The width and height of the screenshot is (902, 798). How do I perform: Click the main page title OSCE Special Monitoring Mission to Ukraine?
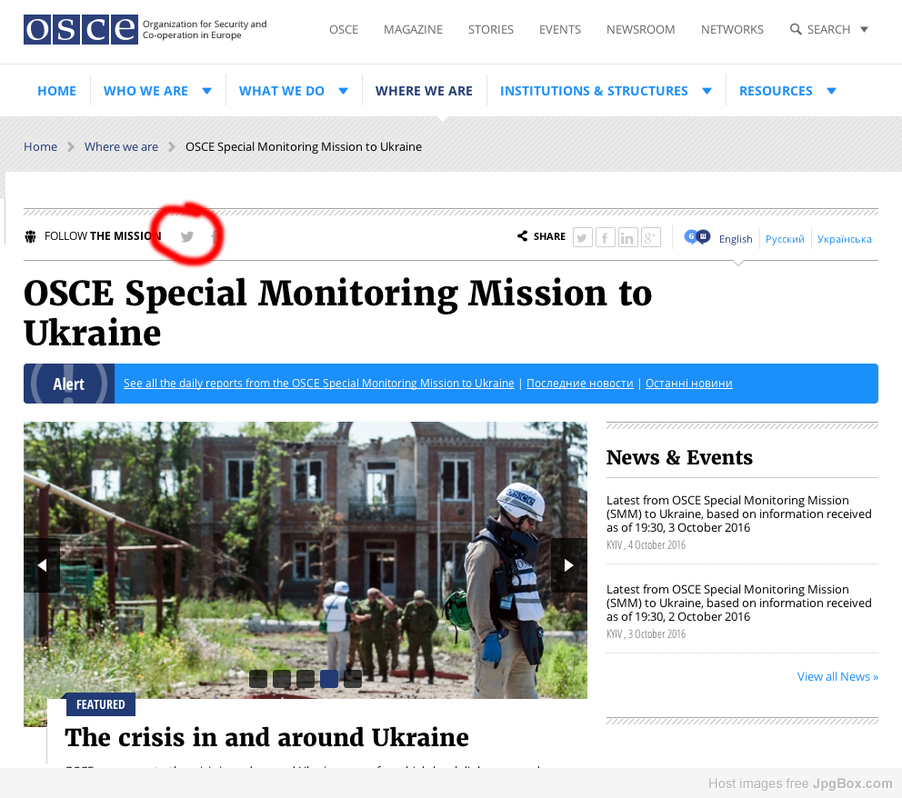(338, 312)
